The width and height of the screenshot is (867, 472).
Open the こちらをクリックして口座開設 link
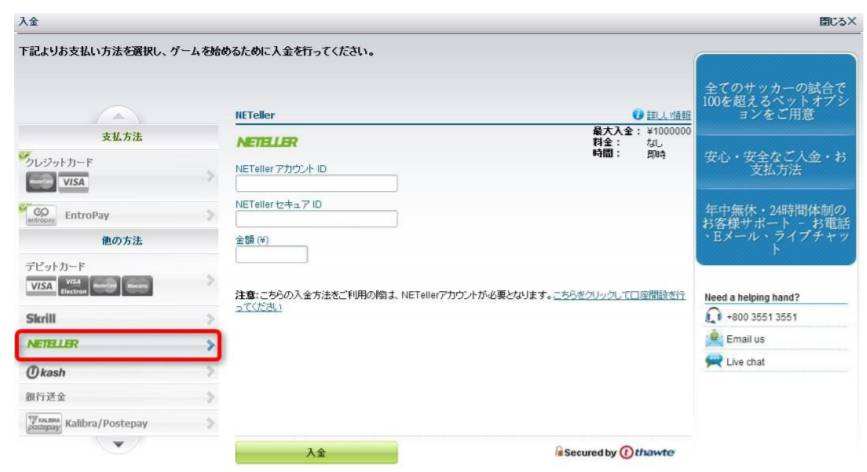[460, 301]
